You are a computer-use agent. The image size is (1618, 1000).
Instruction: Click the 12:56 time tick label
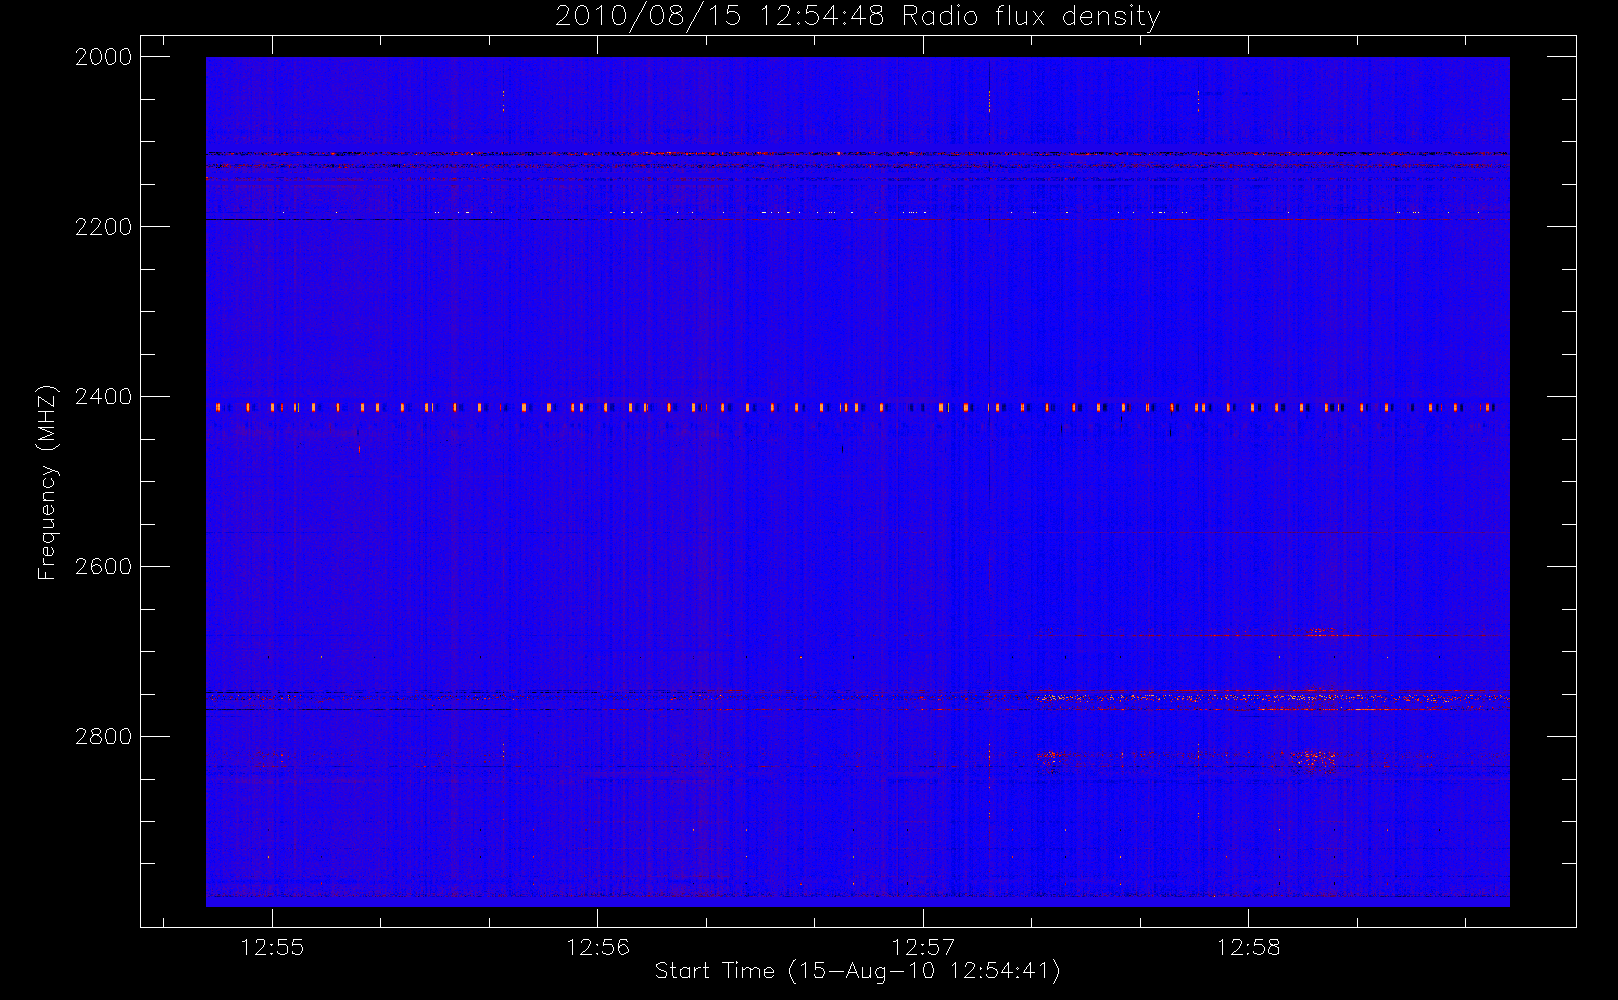pos(598,947)
